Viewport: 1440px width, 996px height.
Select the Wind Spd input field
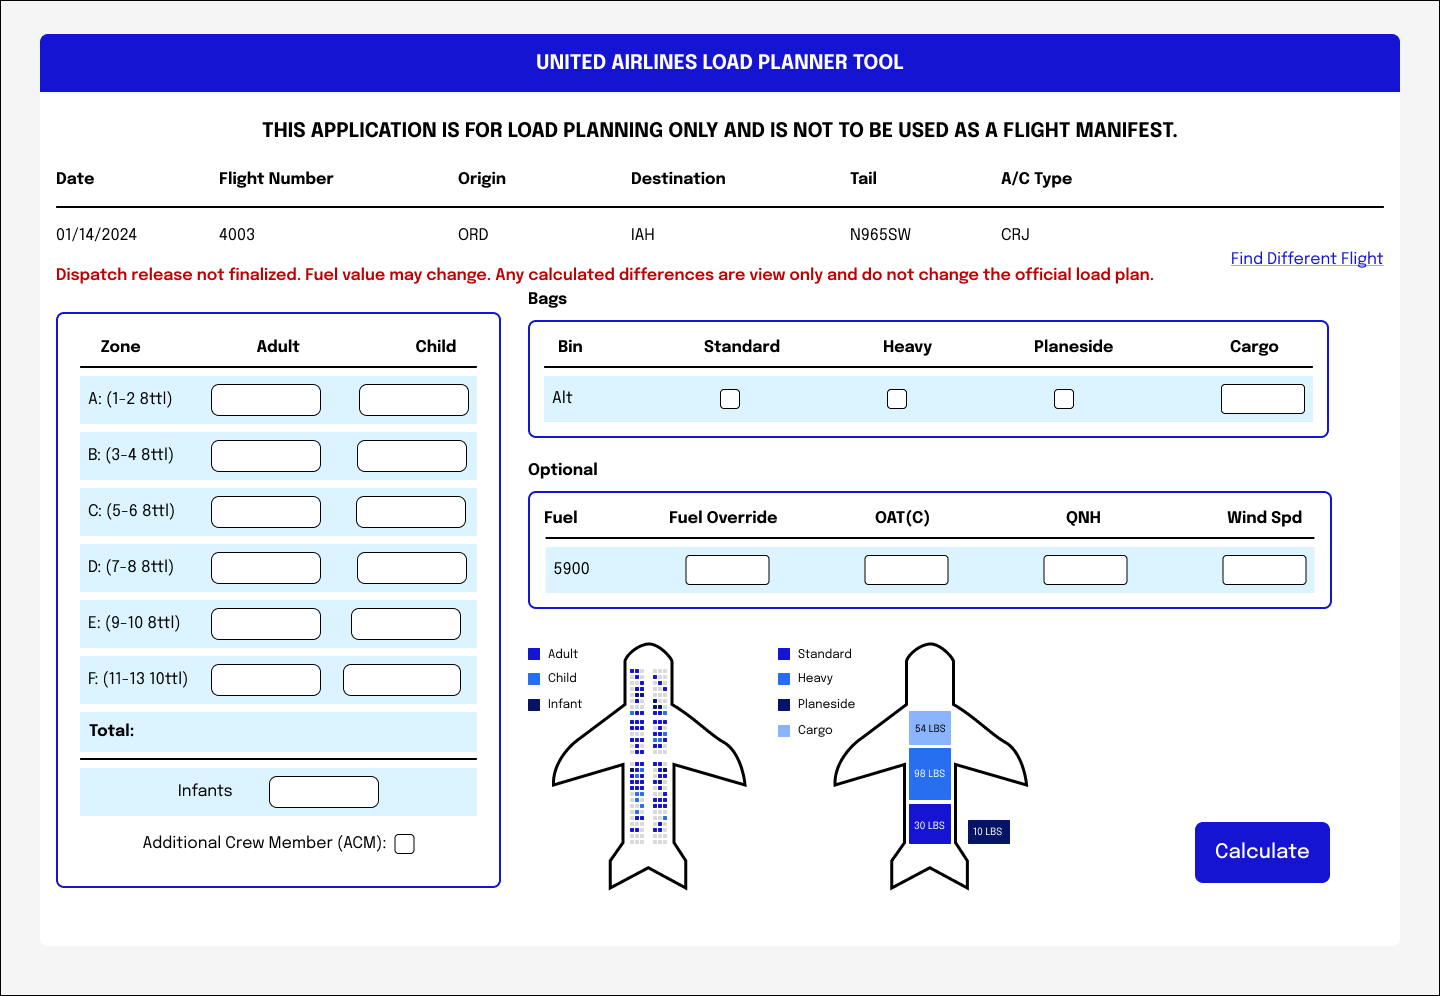[1264, 570]
